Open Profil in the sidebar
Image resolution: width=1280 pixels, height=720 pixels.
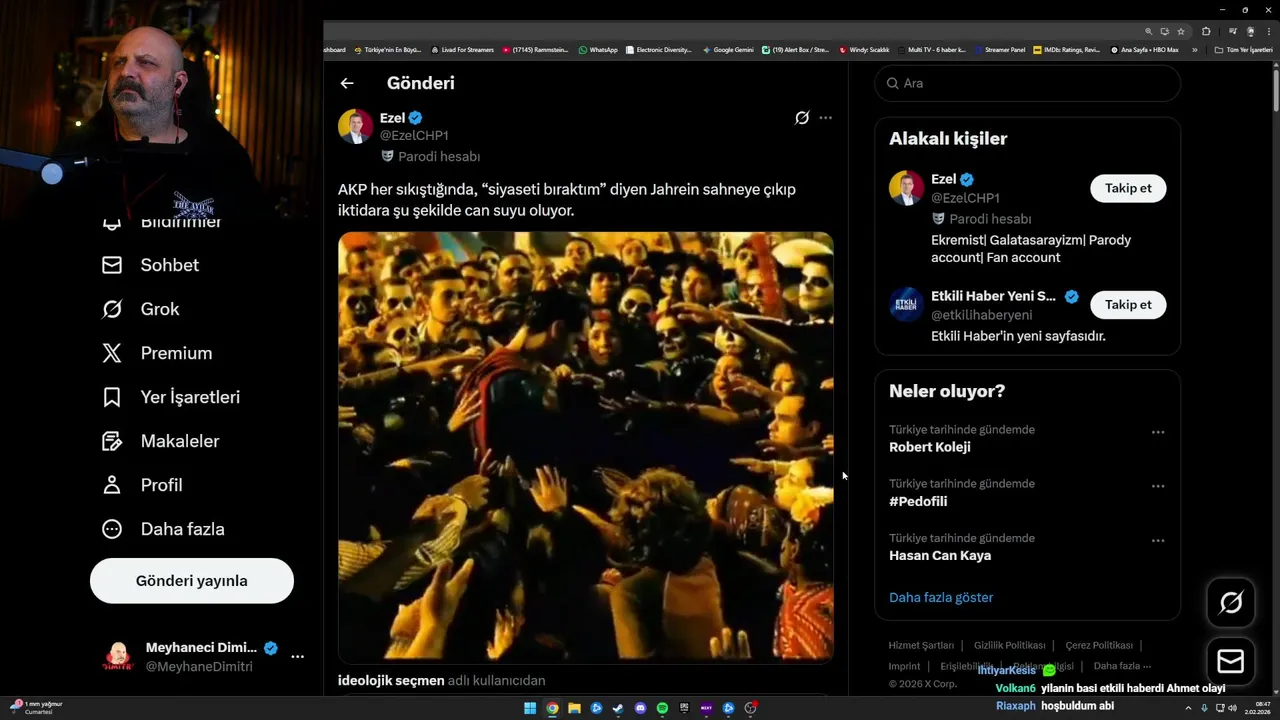142,485
